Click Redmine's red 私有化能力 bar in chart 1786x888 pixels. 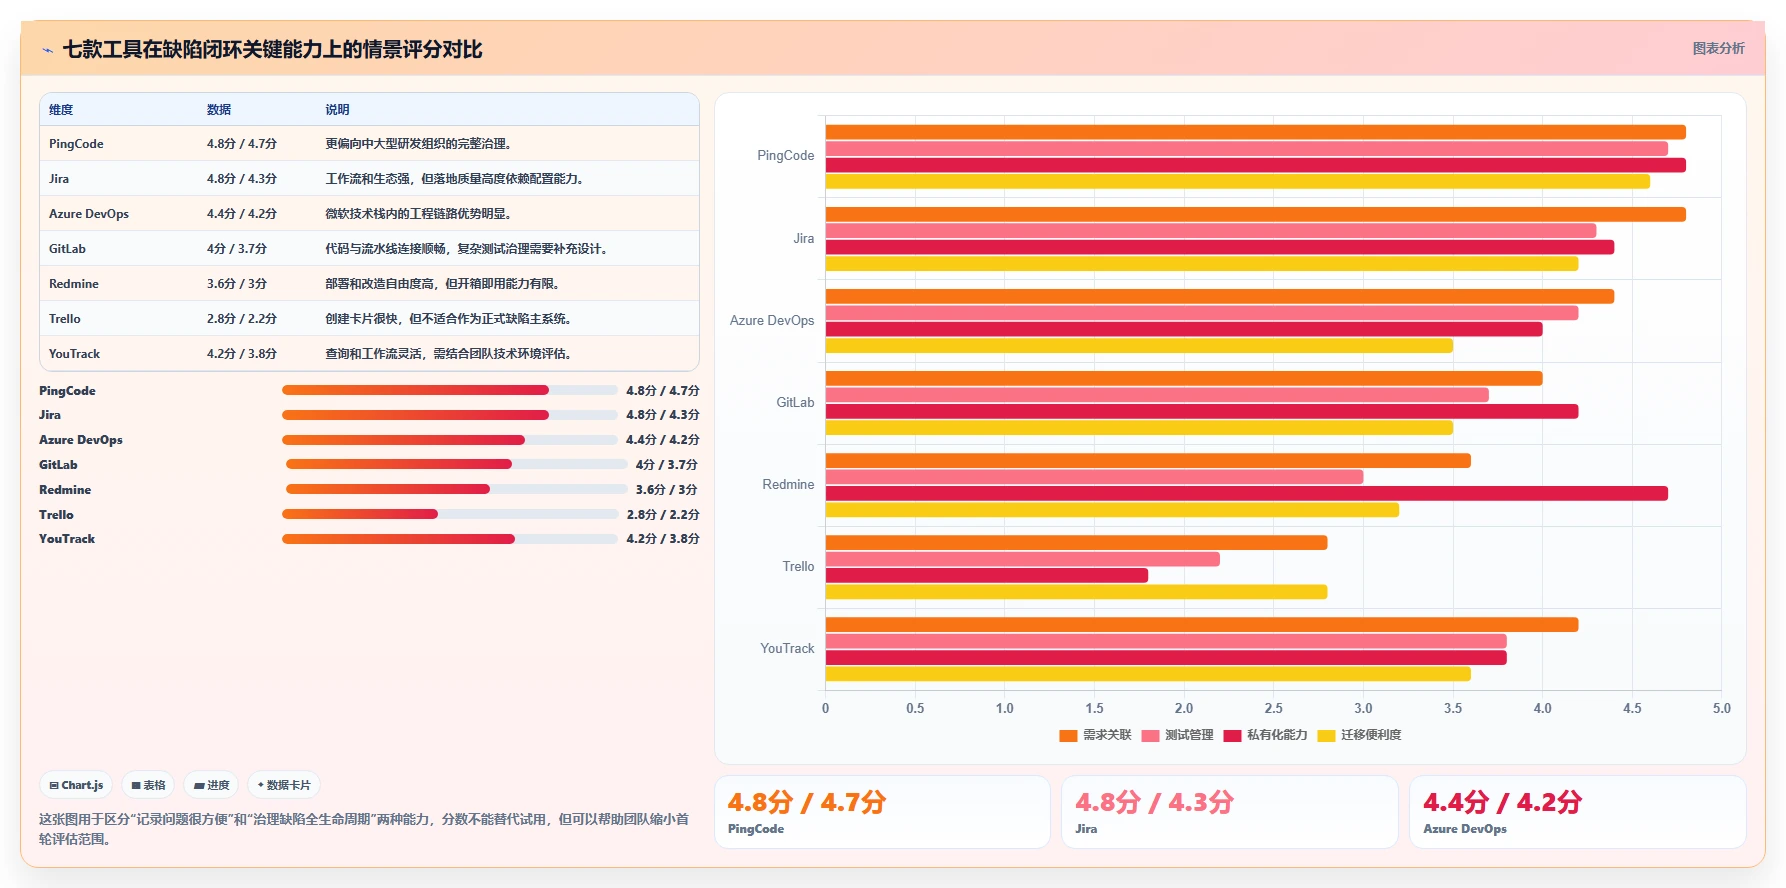pos(1246,493)
